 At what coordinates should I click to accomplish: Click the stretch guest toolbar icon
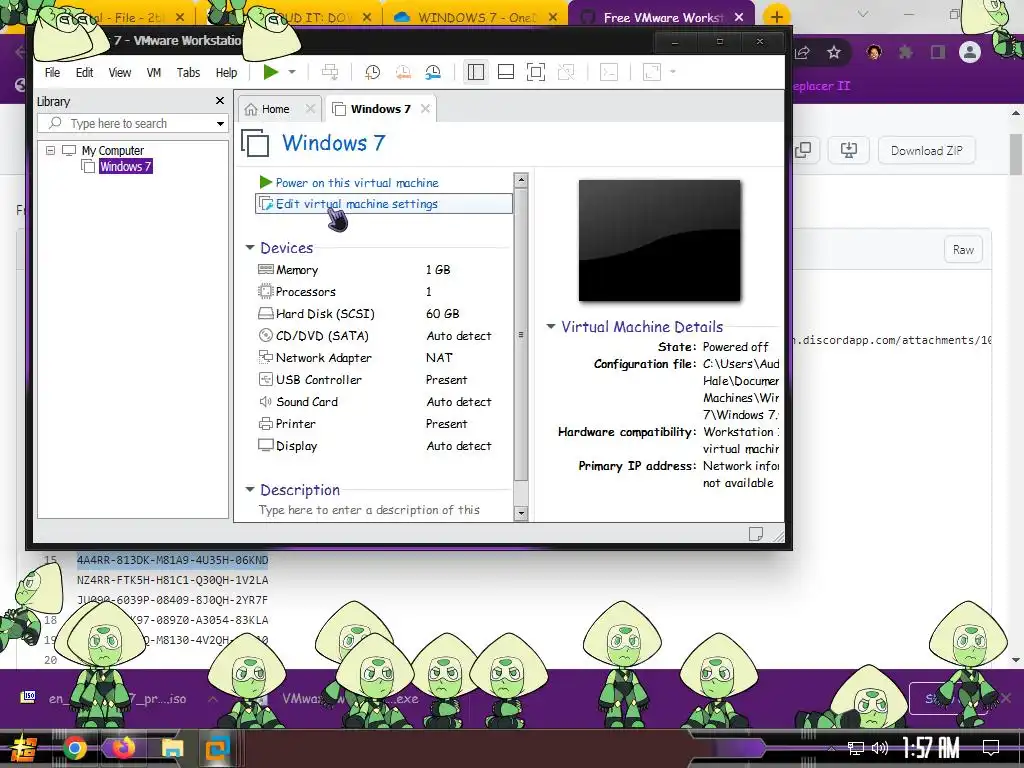[652, 72]
